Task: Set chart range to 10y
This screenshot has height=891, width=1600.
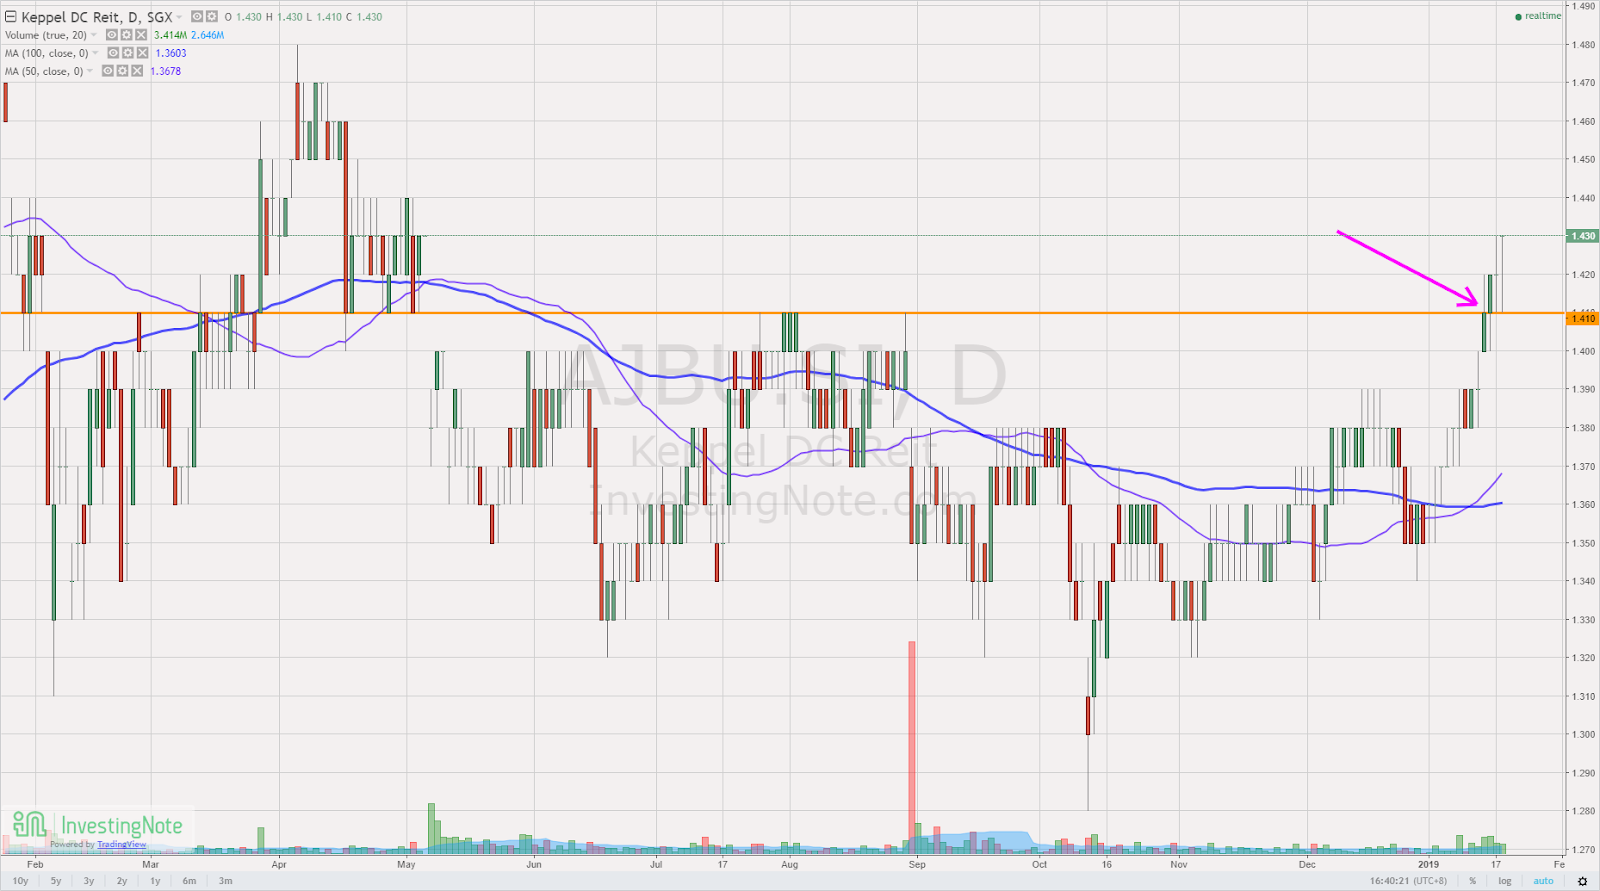Action: [x=20, y=881]
